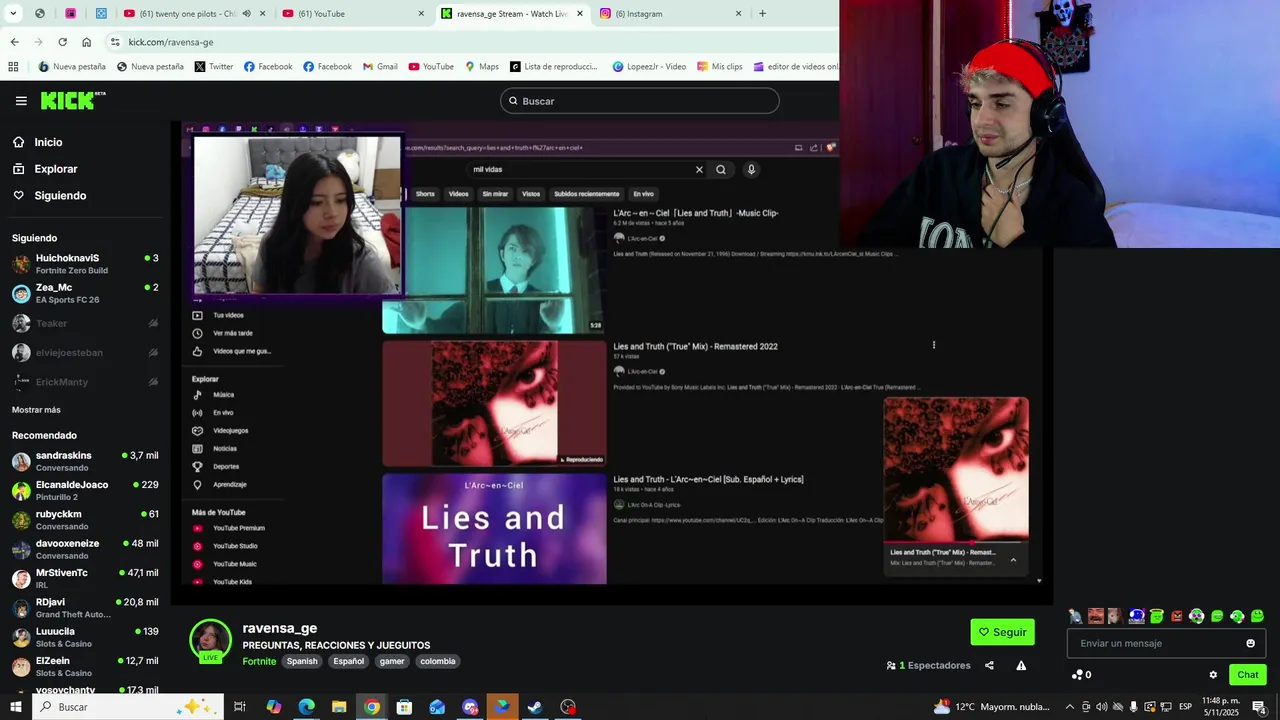Open Steam from the taskbar
Viewport: 1280px width, 720px height.
tap(535, 707)
